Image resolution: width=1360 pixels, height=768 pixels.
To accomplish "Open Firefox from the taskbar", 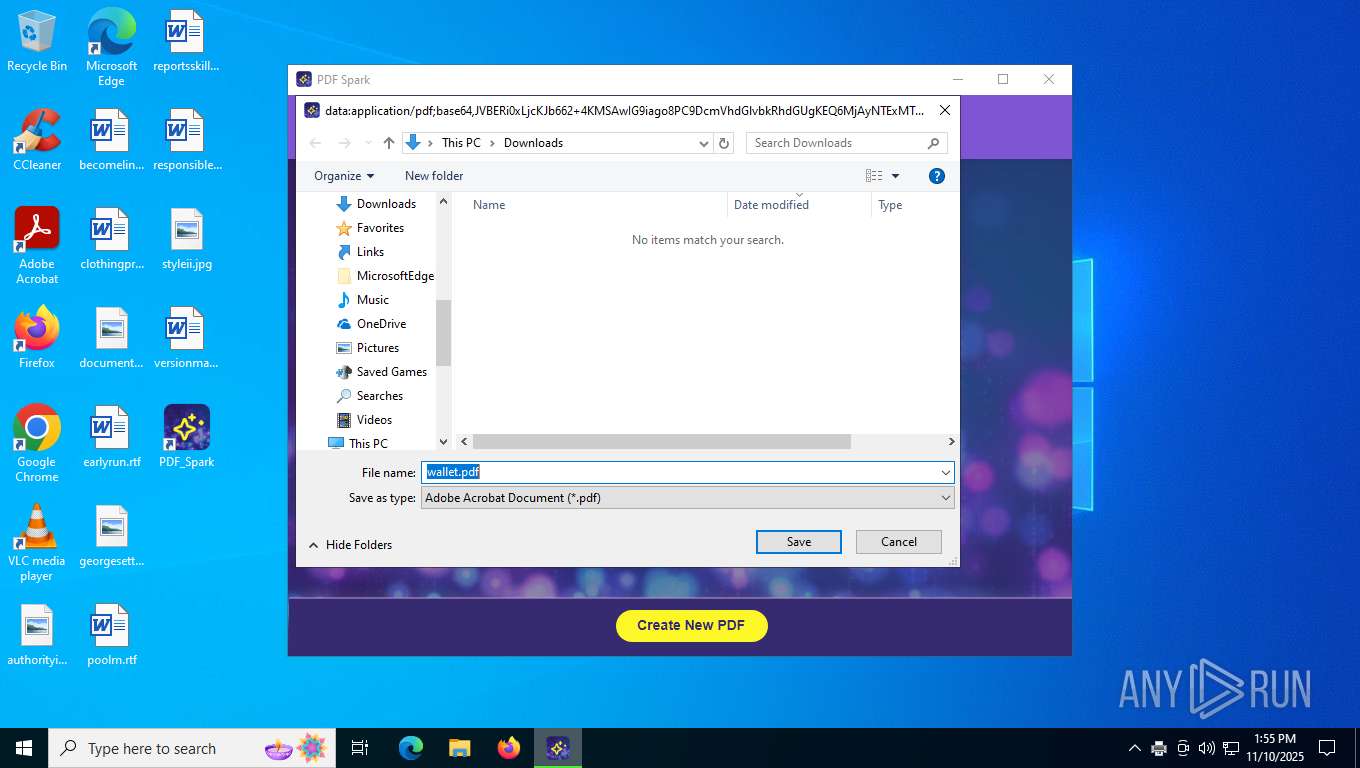I will (x=509, y=748).
